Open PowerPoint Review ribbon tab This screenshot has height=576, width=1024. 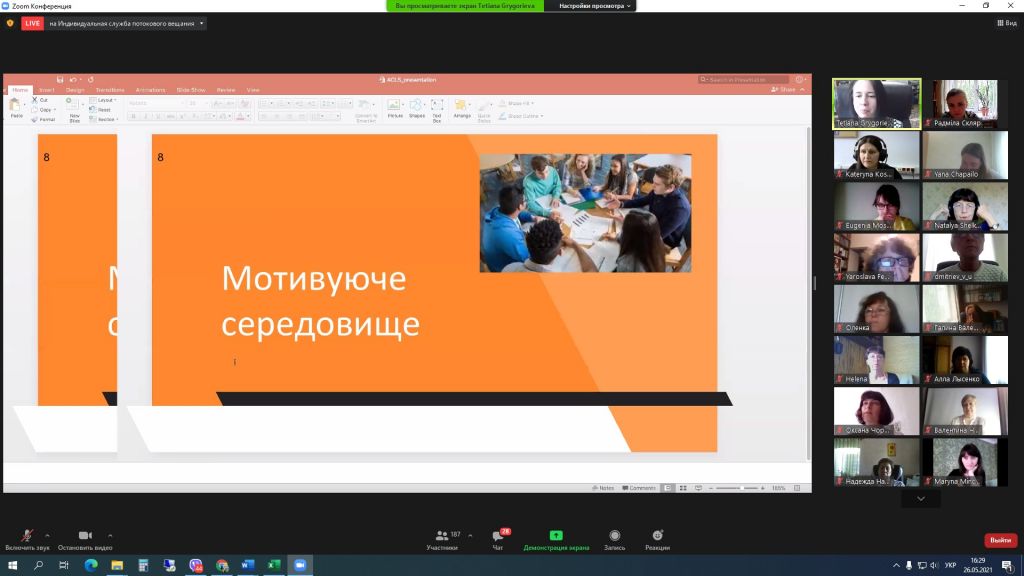[226, 90]
